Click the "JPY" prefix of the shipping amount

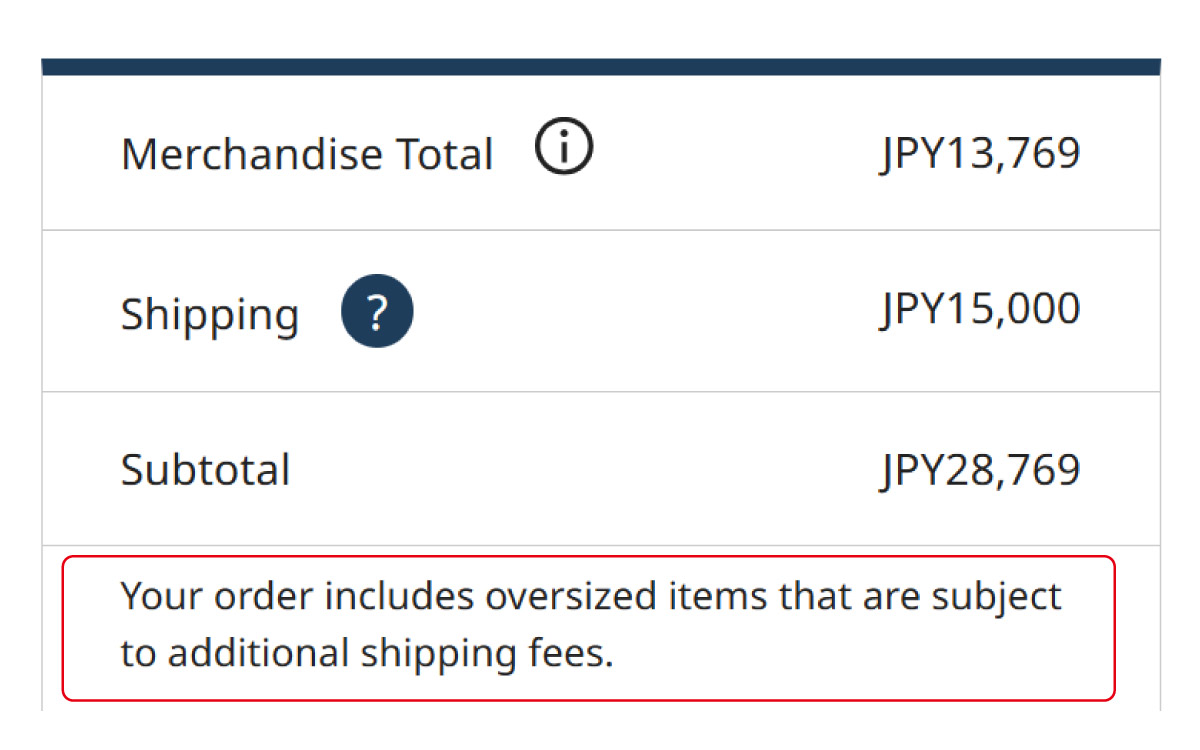coord(908,309)
